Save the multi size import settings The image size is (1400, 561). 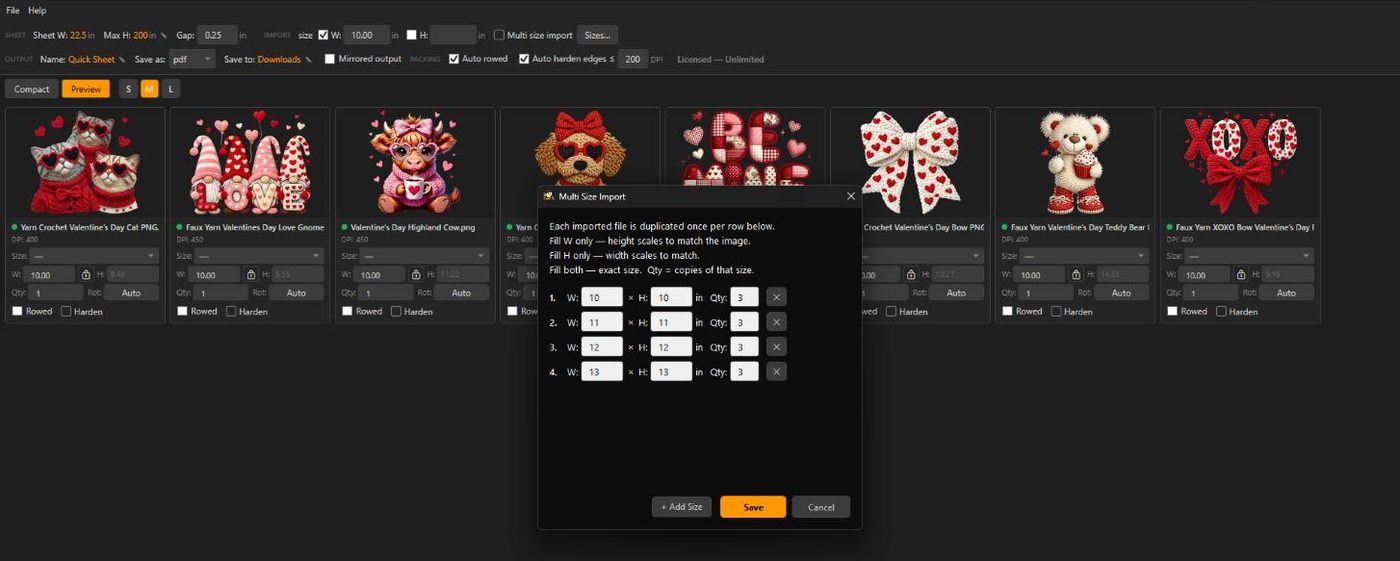753,507
